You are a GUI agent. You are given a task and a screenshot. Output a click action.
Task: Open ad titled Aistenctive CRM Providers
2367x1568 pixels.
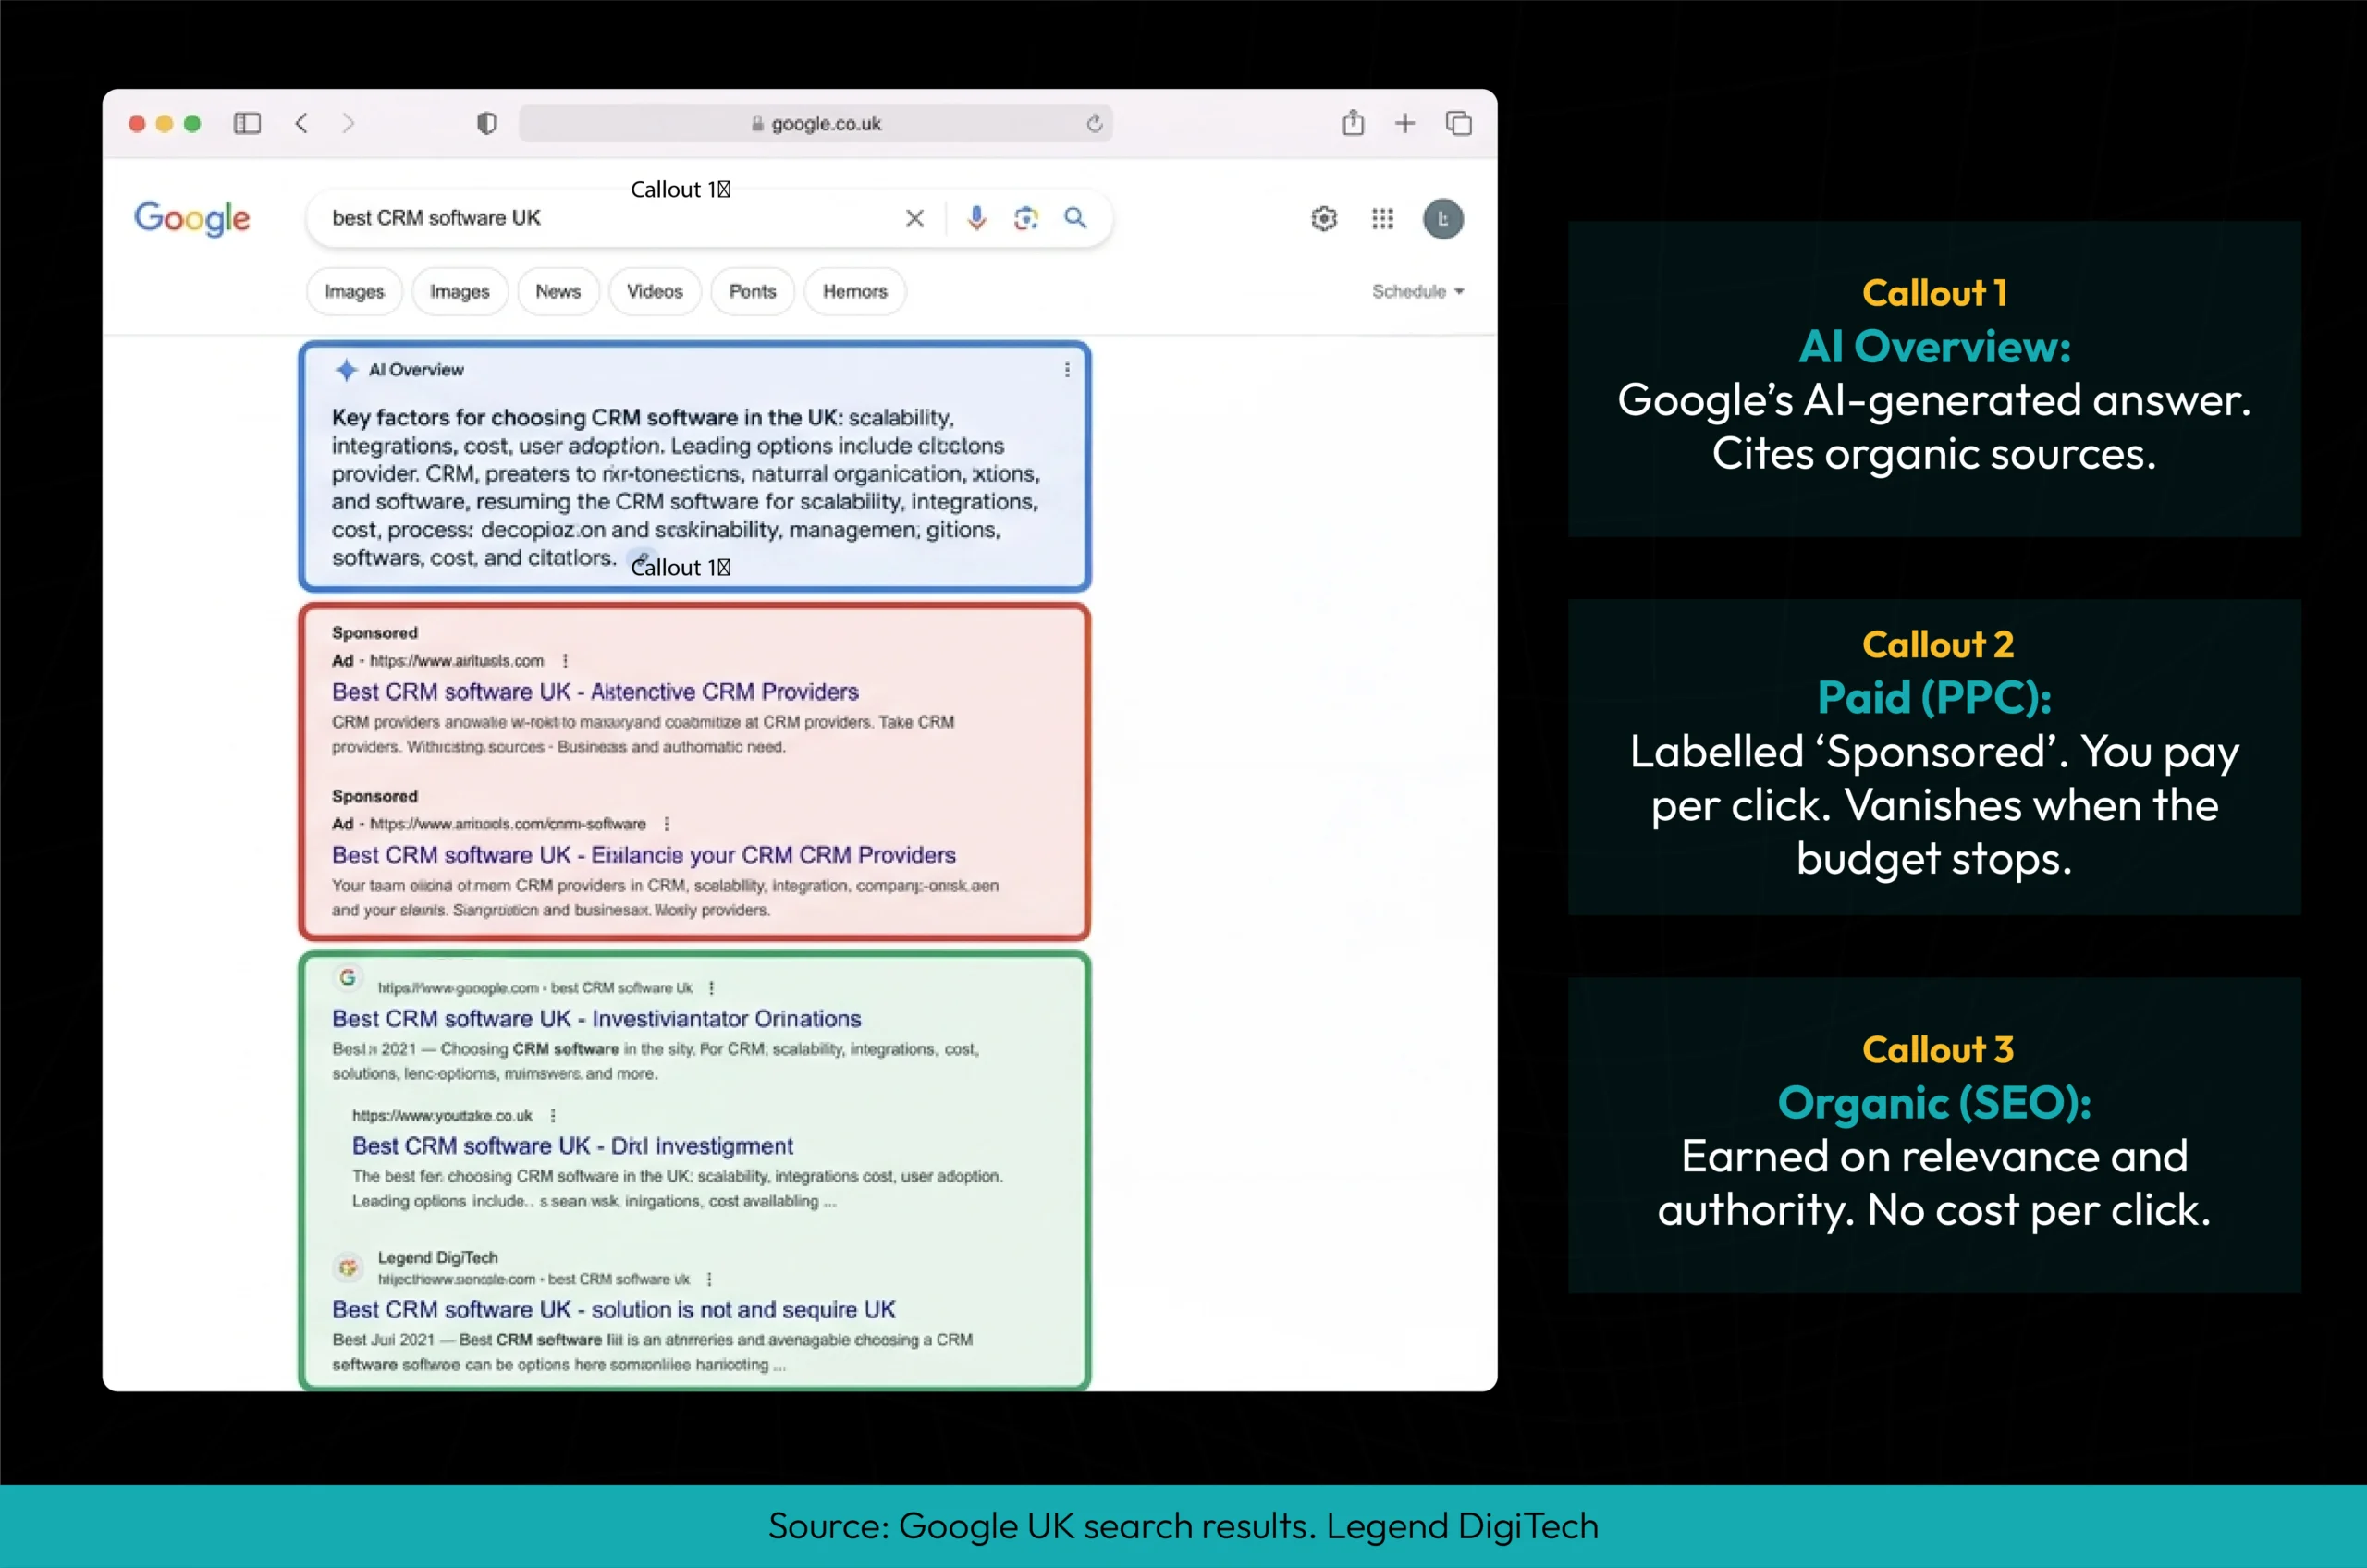[x=595, y=692]
